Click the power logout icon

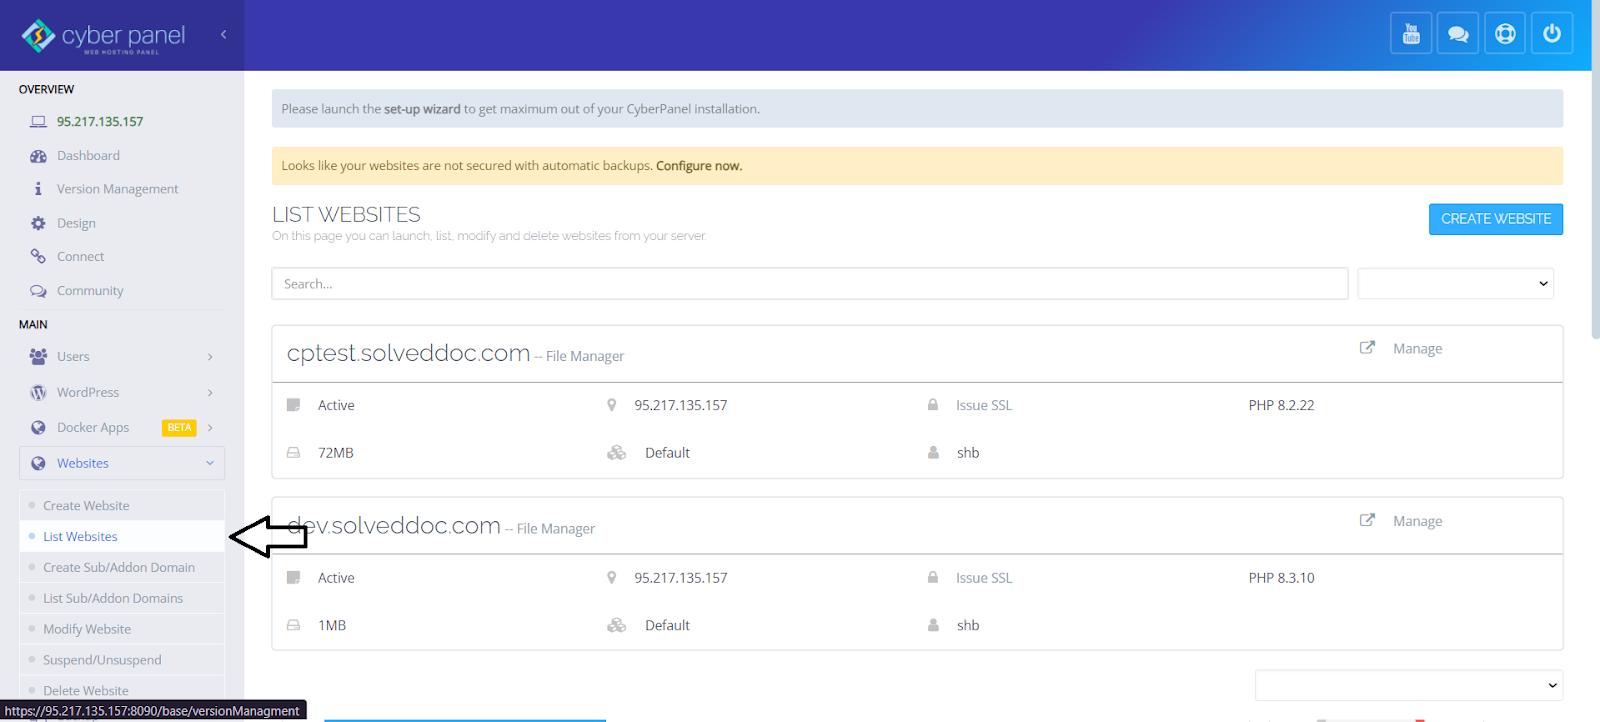1552,34
